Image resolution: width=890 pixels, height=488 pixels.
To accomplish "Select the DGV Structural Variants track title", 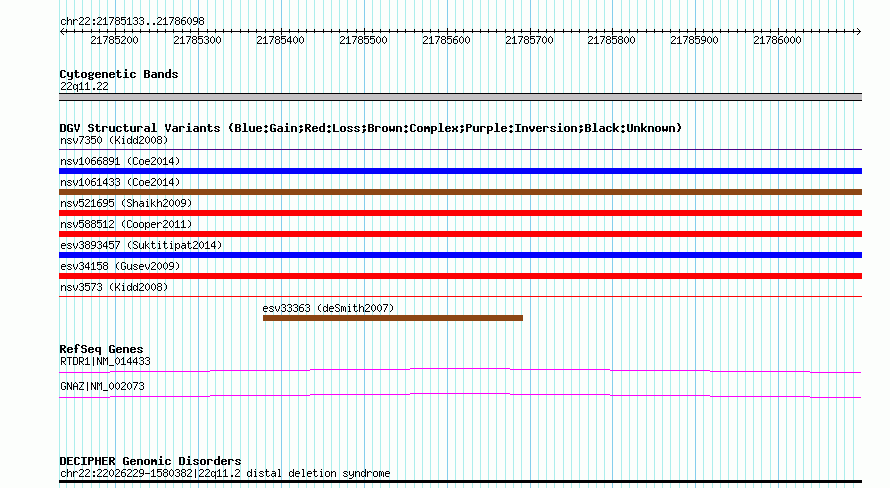I will [371, 128].
